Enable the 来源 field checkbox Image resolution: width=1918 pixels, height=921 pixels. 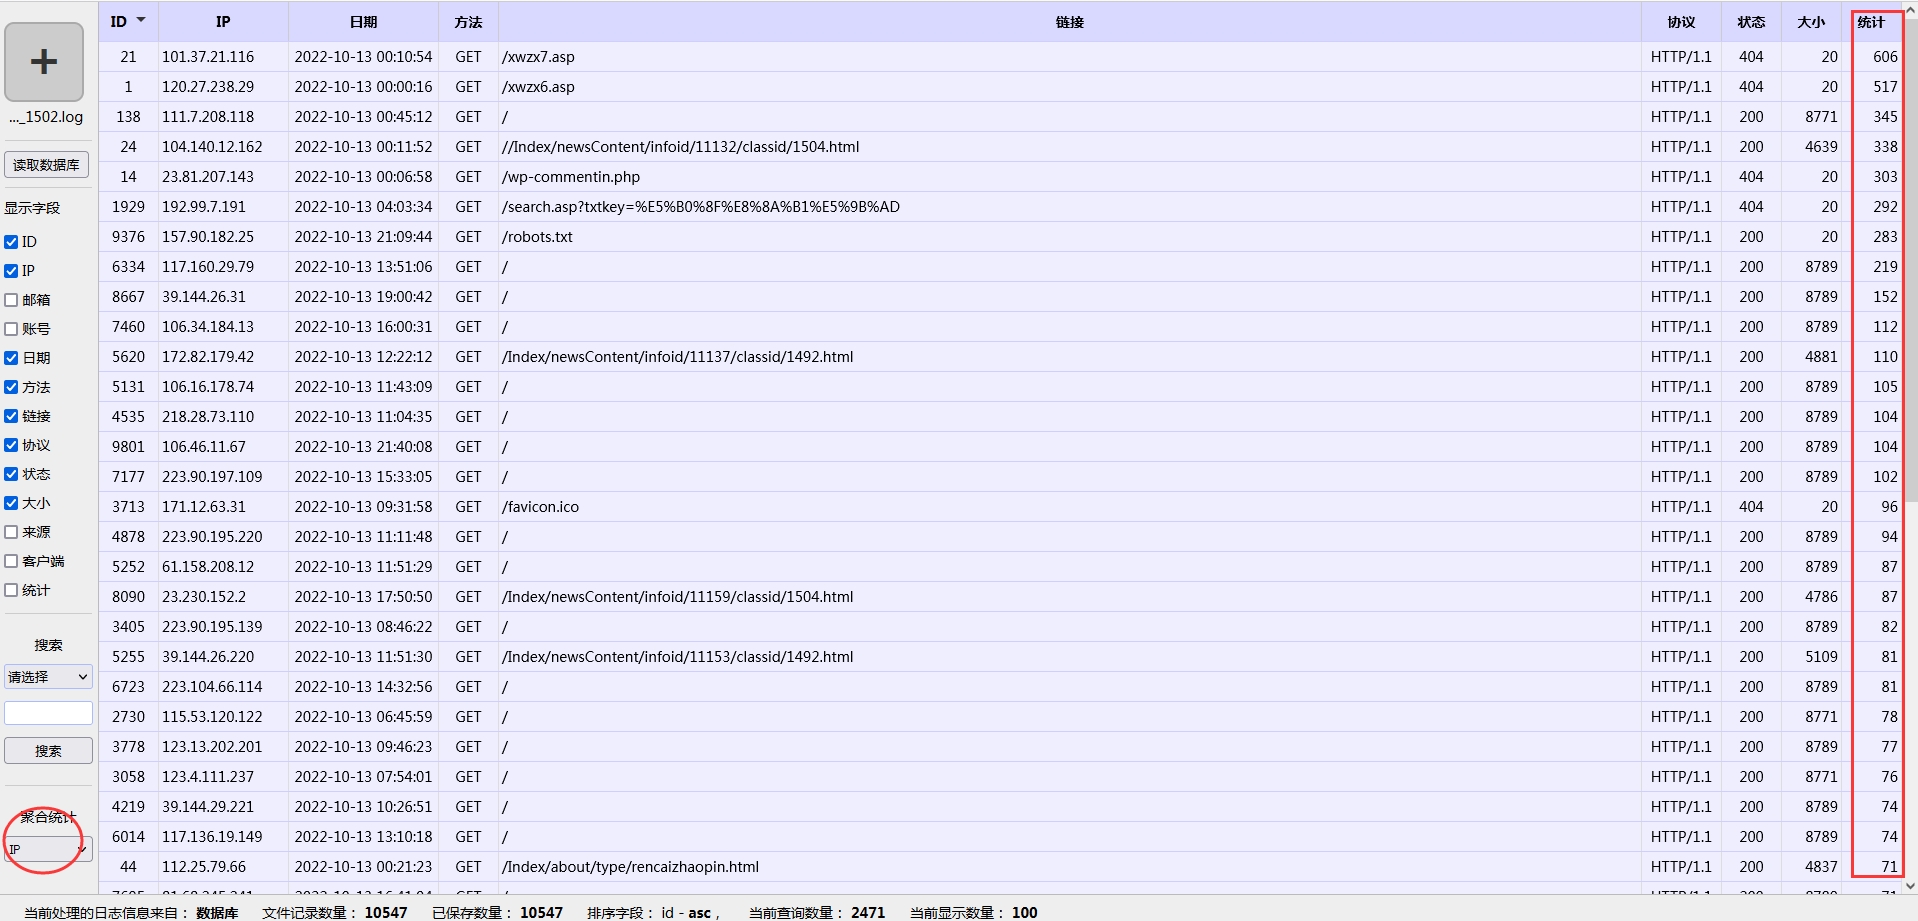[11, 532]
